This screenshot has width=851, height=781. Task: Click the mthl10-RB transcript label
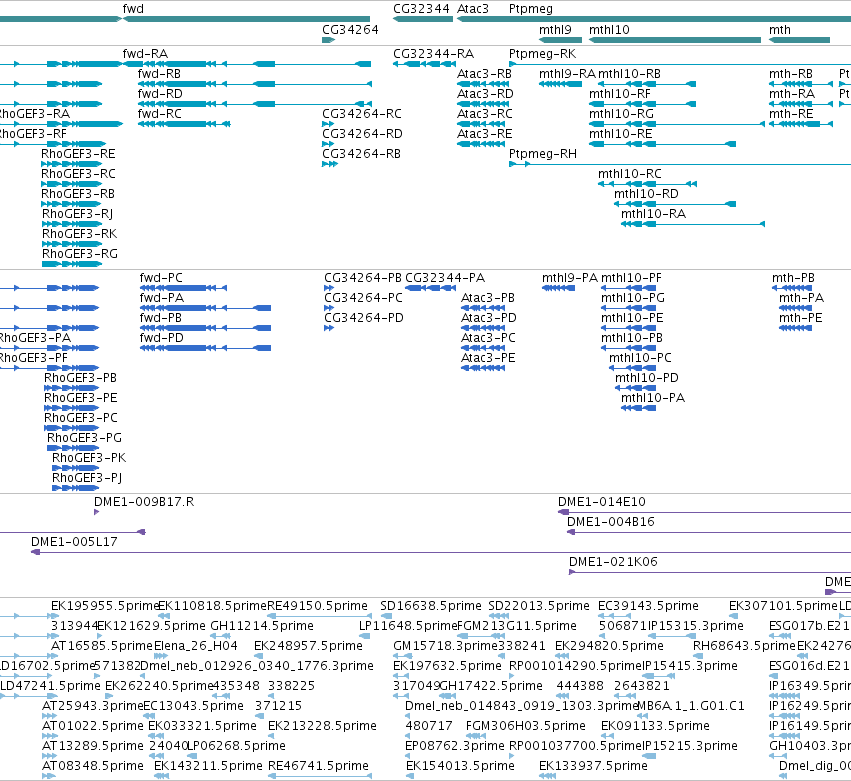[629, 74]
